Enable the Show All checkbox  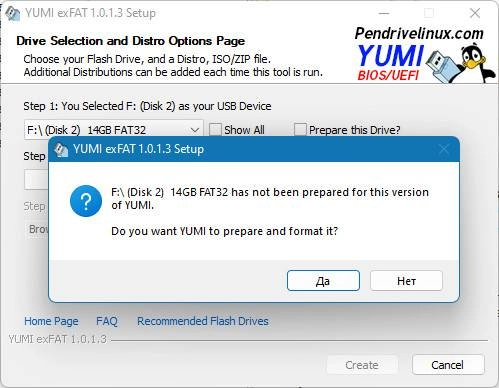215,129
